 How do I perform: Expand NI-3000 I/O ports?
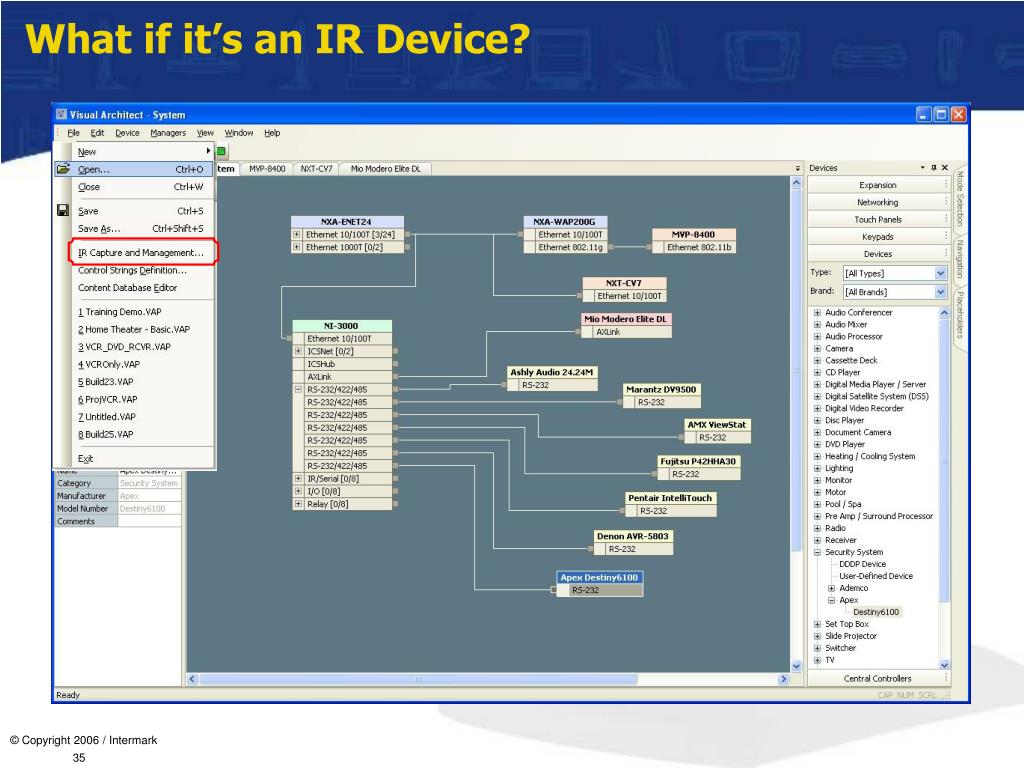298,491
